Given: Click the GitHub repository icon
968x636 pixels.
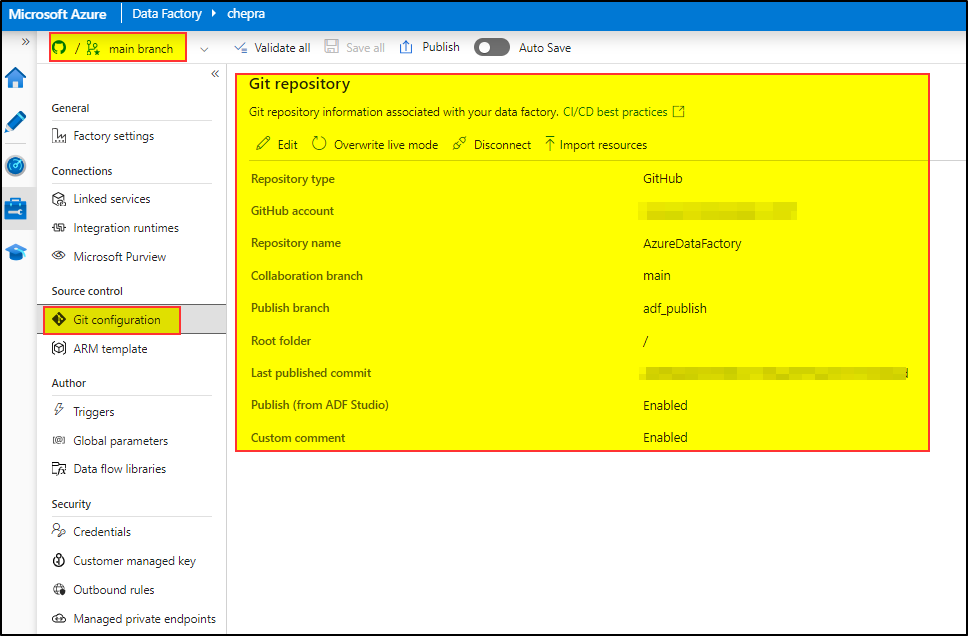Looking at the screenshot, I should coord(59,48).
